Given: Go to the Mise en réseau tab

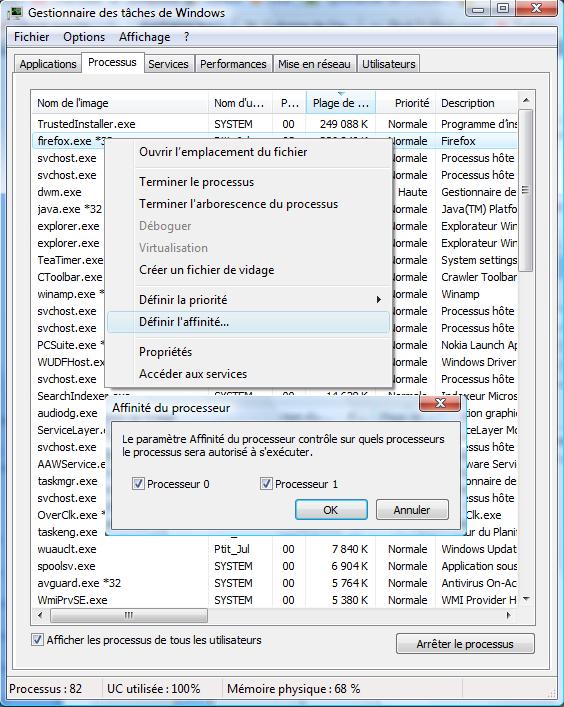Looking at the screenshot, I should tap(314, 64).
